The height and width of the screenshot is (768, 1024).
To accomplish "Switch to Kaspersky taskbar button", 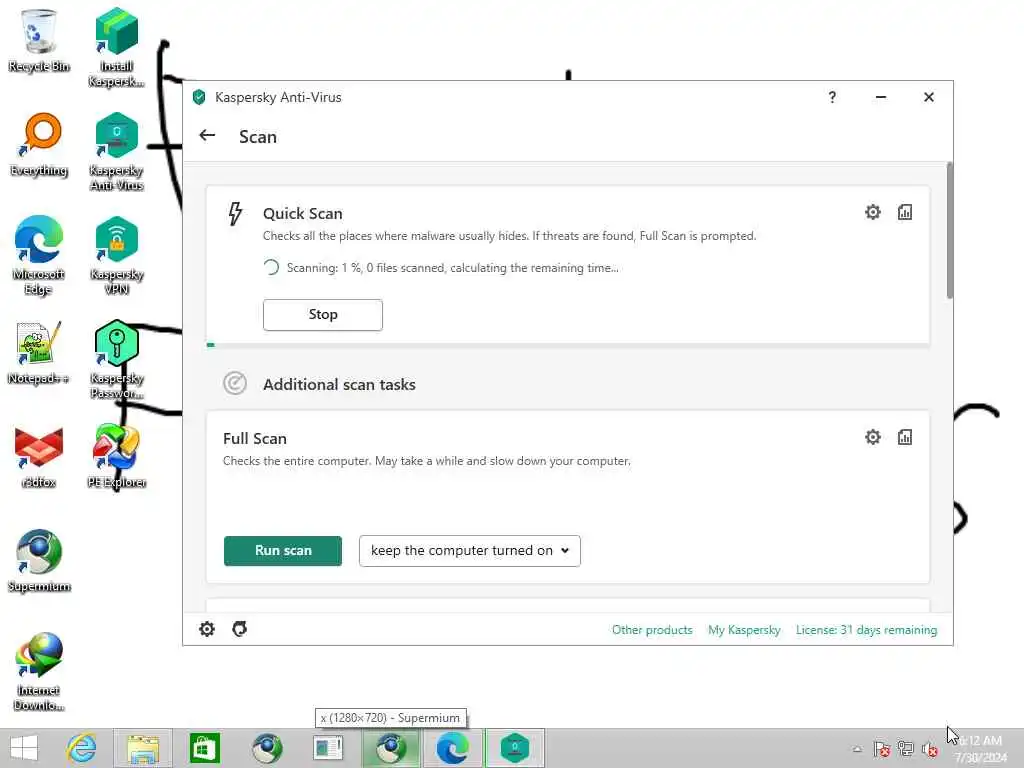I will click(515, 748).
